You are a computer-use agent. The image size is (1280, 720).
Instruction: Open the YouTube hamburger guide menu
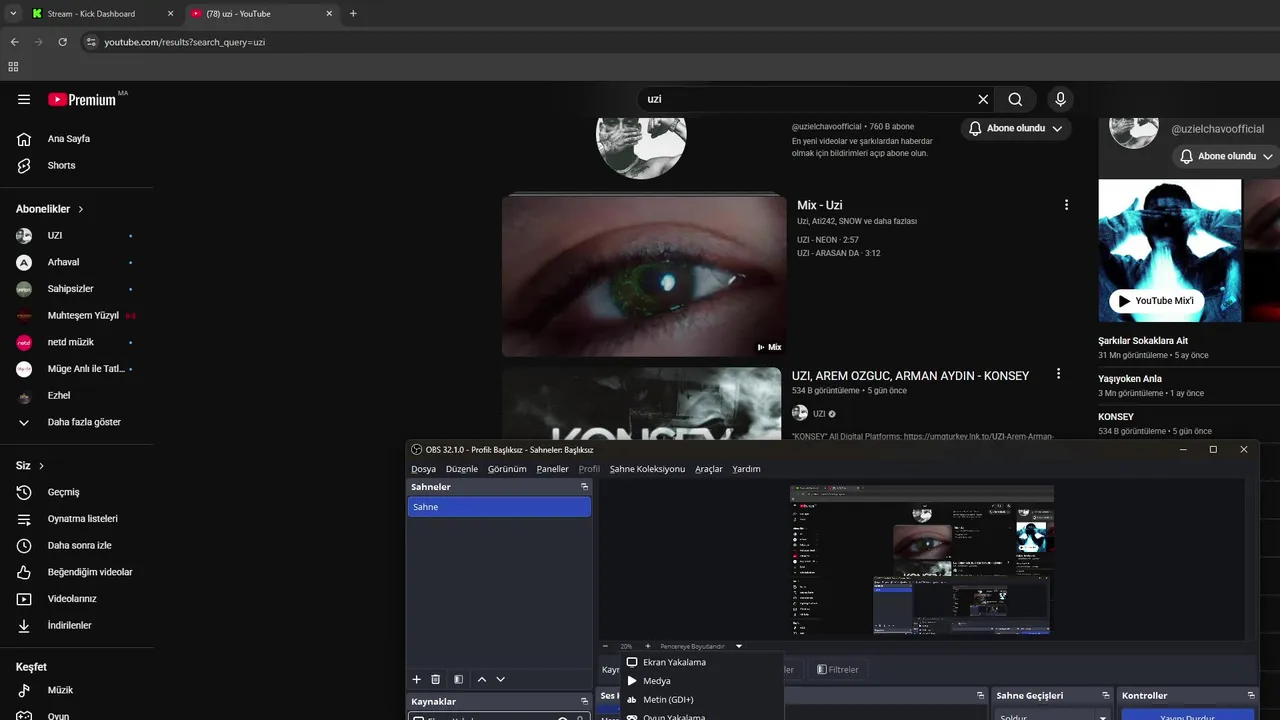coord(24,100)
